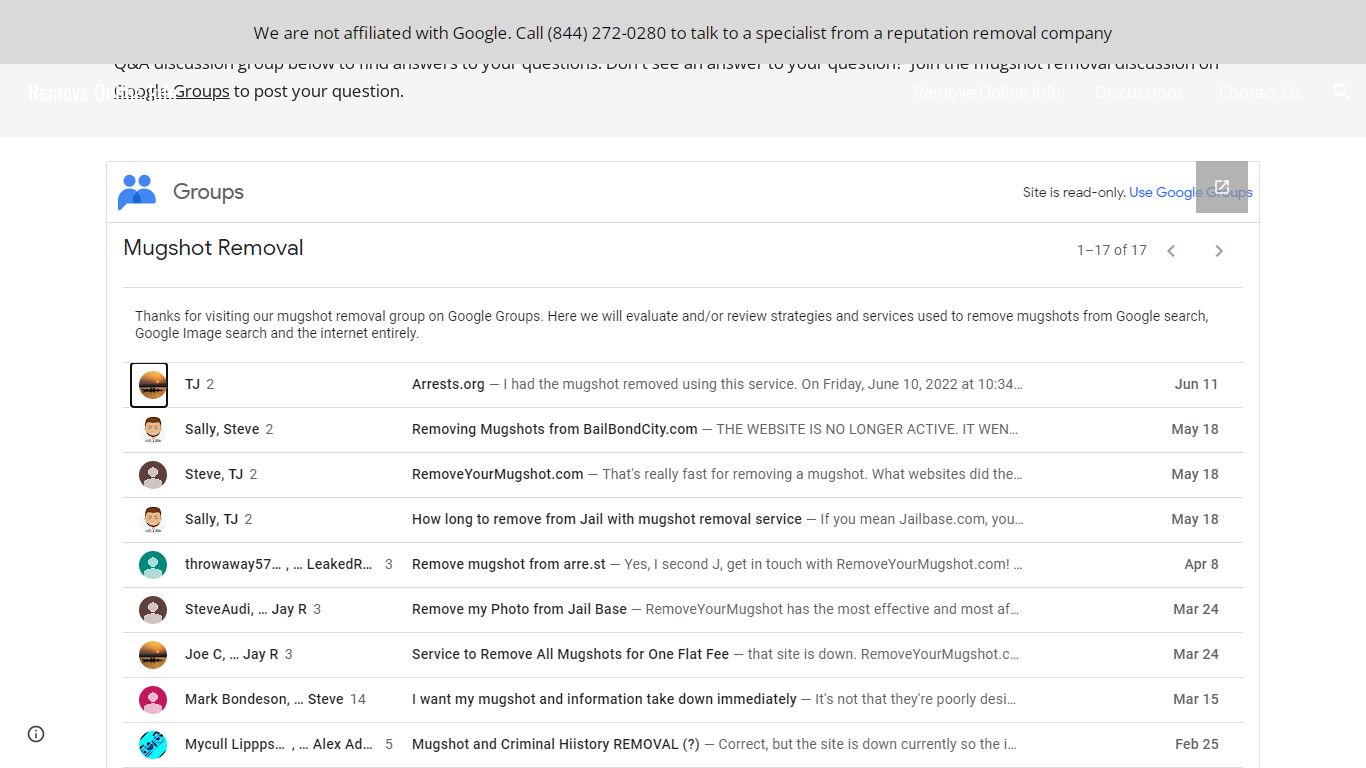The height and width of the screenshot is (768, 1366).
Task: Click author names Mark Bondeson, … Steve
Action: pyautogui.click(x=264, y=699)
